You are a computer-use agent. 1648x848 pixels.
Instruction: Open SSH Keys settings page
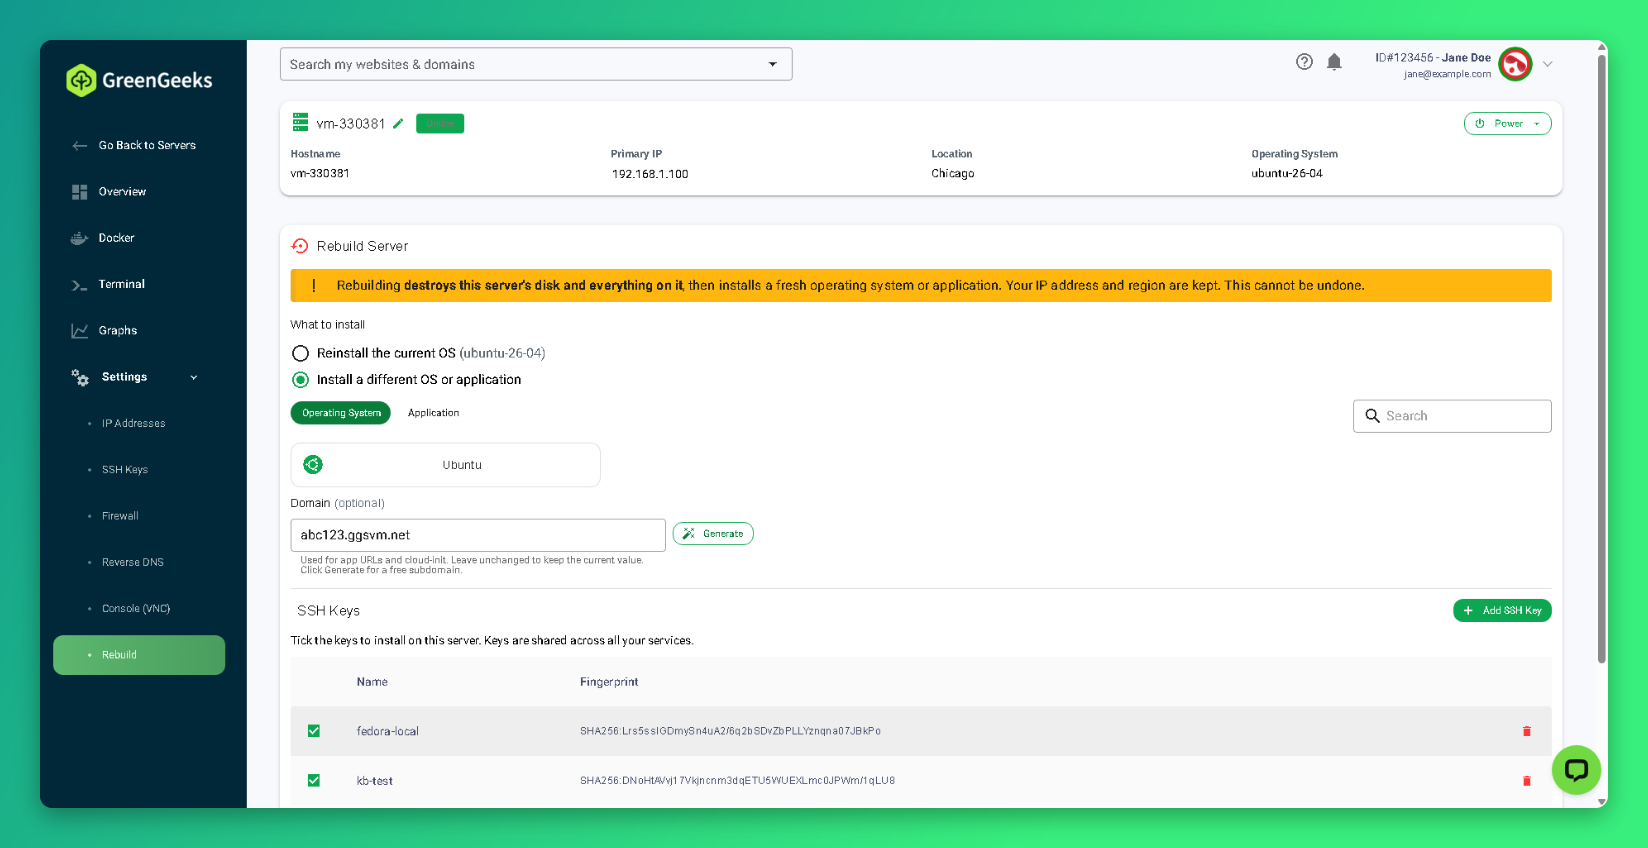tap(125, 470)
